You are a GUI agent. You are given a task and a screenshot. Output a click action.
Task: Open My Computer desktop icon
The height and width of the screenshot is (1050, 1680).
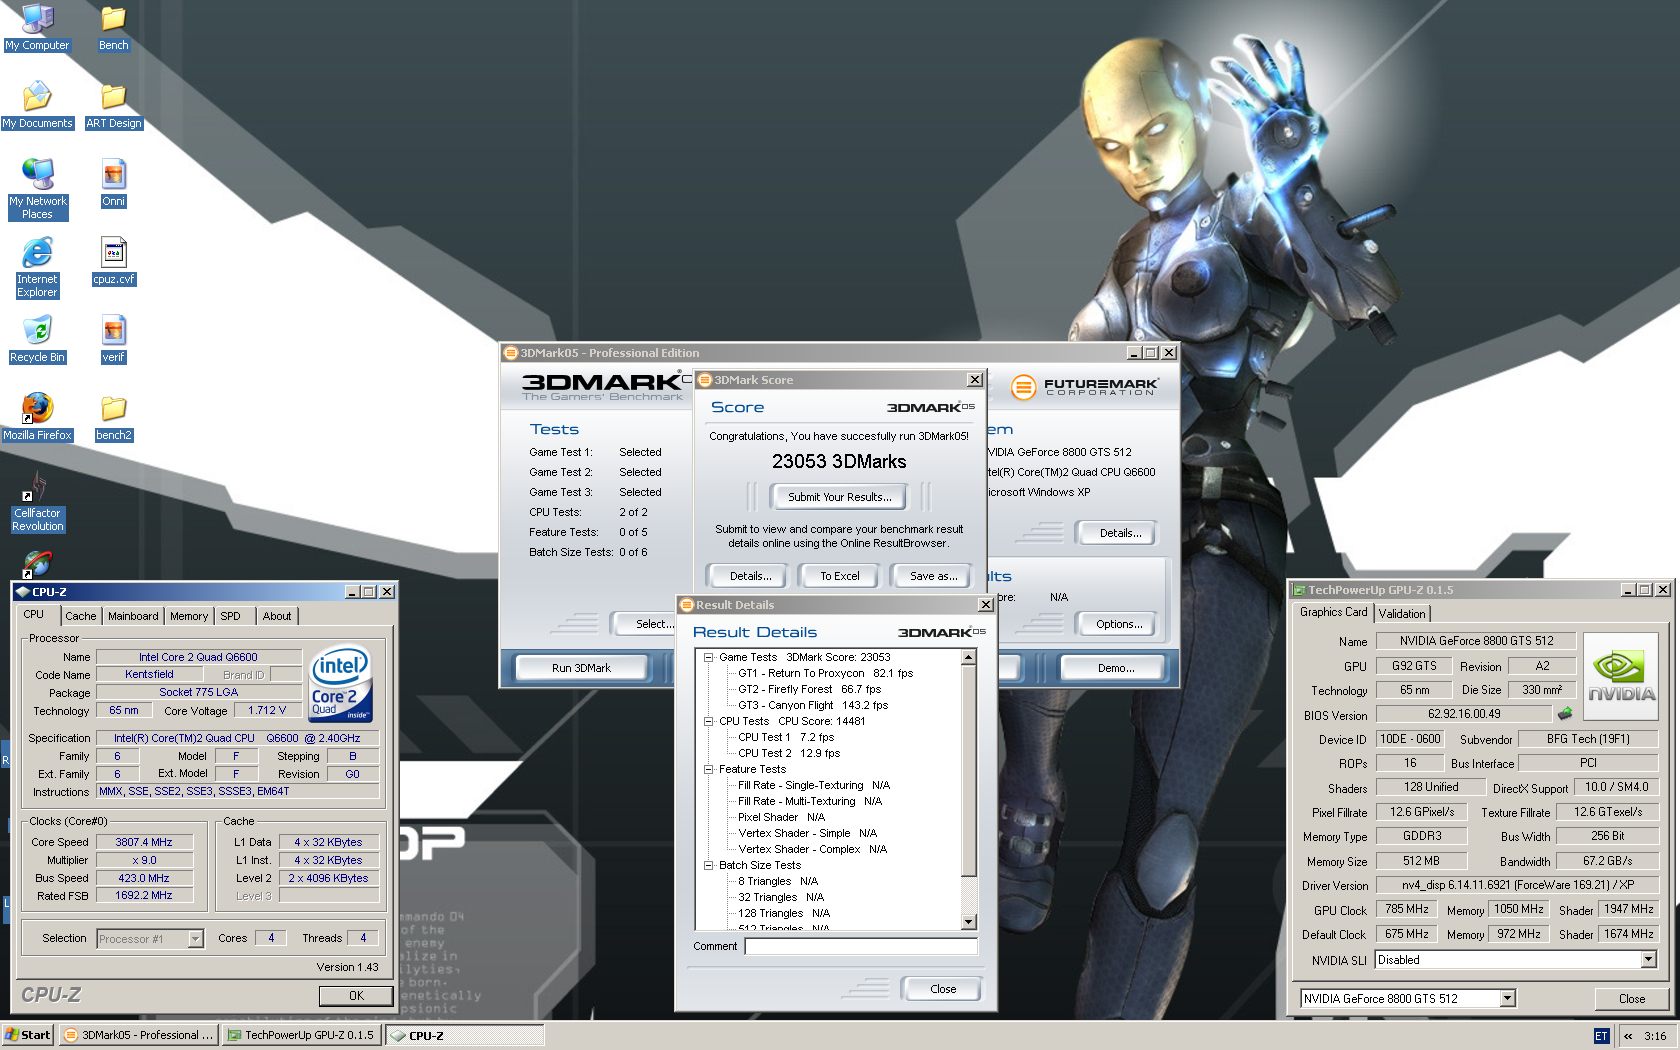pyautogui.click(x=37, y=27)
